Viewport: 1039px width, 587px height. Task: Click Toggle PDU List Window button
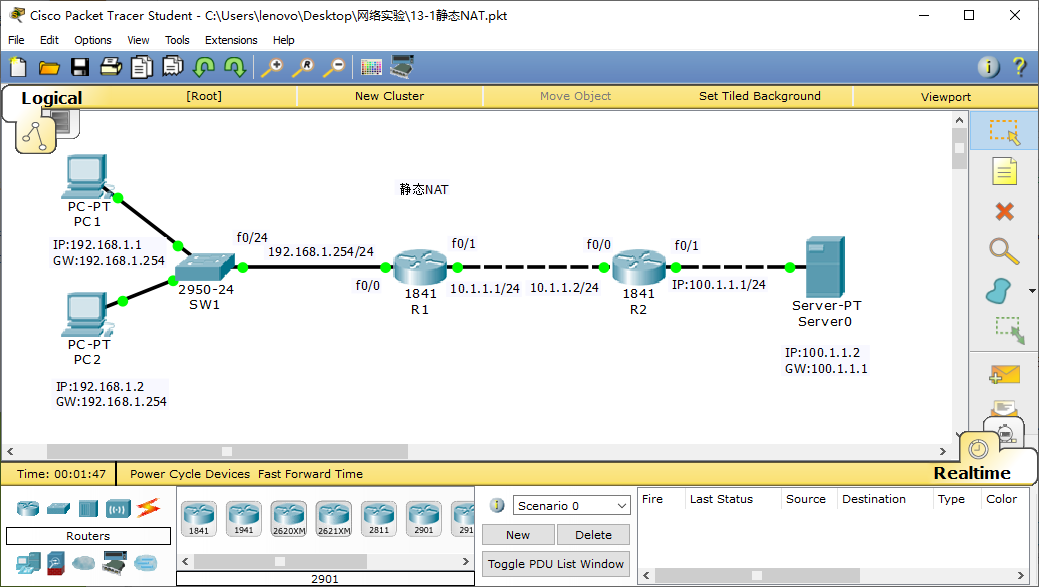556,564
